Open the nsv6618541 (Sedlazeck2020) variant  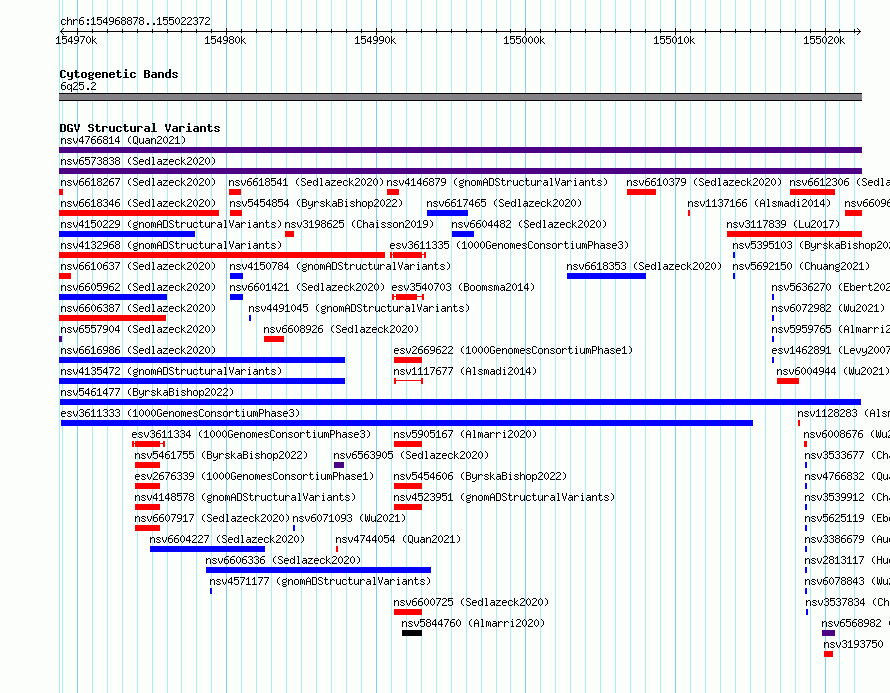point(306,182)
